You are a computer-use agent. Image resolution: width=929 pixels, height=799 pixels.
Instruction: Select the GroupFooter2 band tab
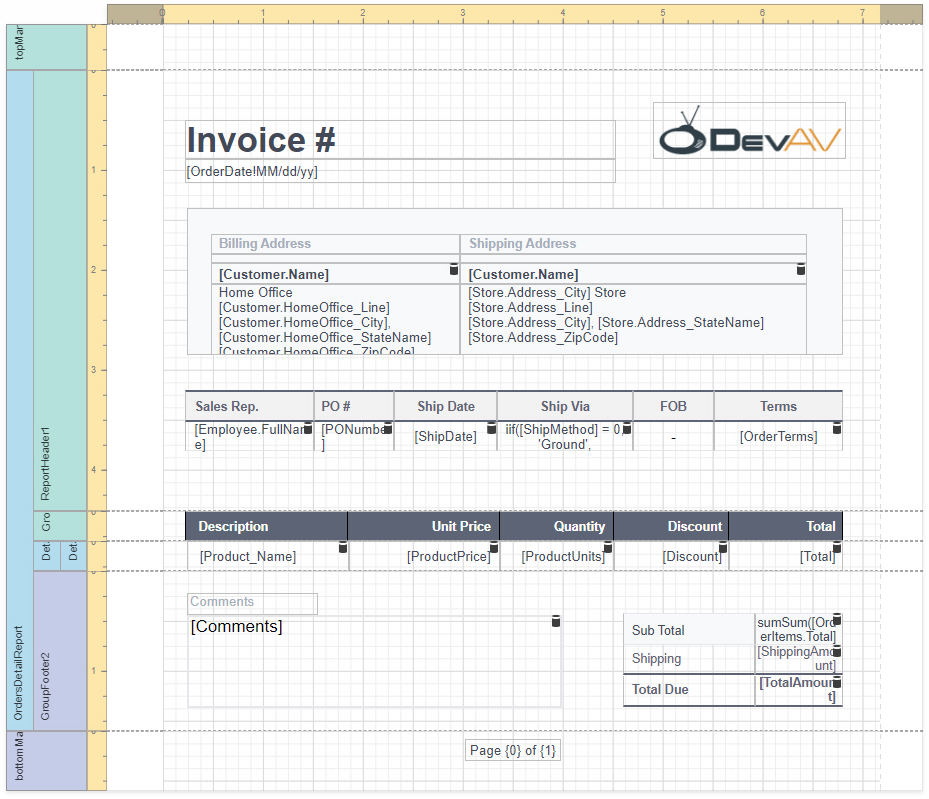[x=46, y=650]
